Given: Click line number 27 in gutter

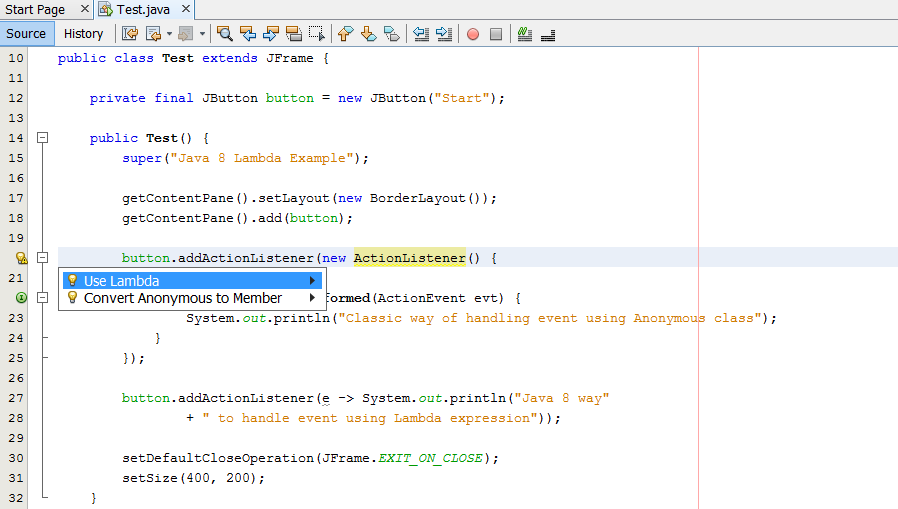Looking at the screenshot, I should [16, 398].
